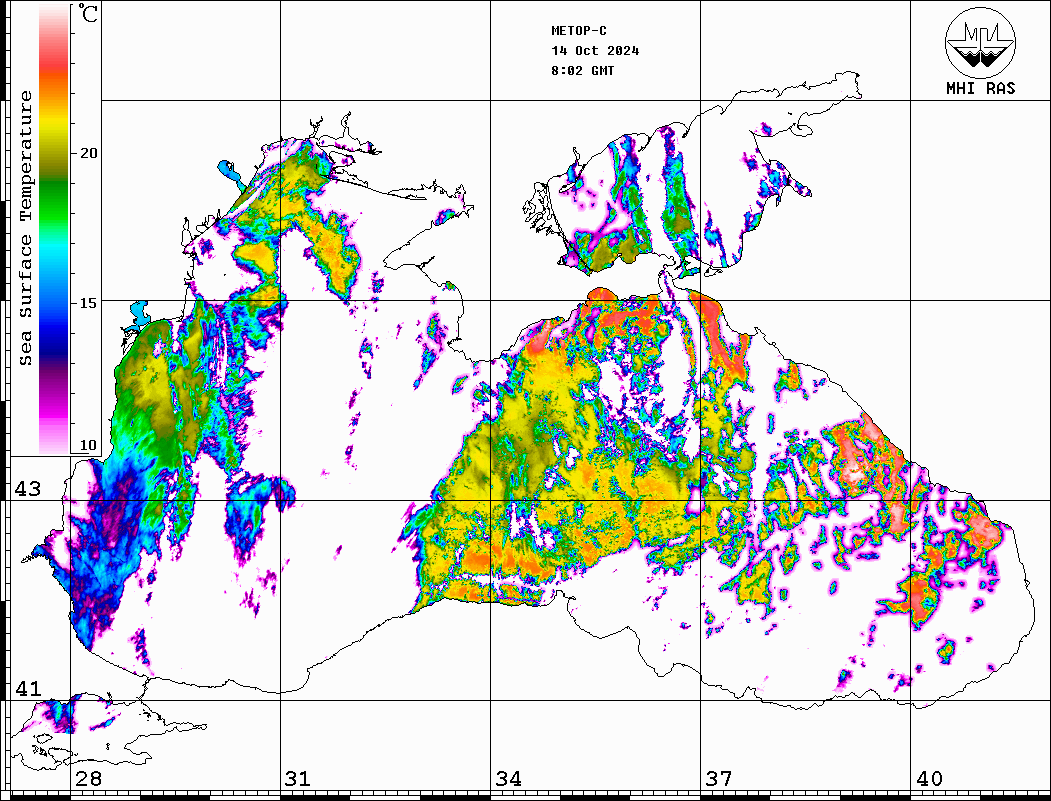Screen dimensions: 1051x801
Task: Click the MHI RAS logo emblem
Action: pos(980,42)
